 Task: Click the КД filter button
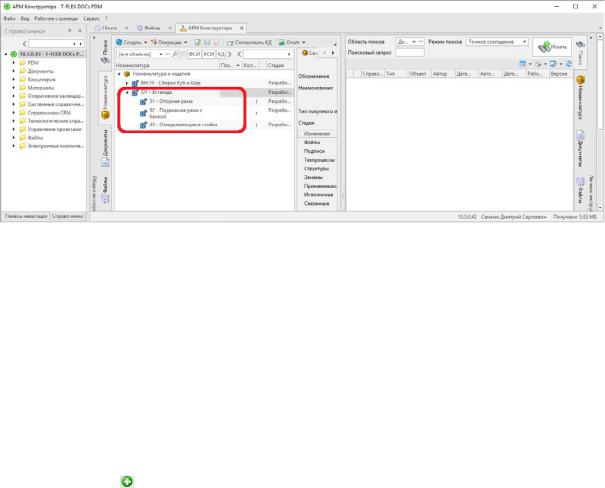[x=221, y=54]
